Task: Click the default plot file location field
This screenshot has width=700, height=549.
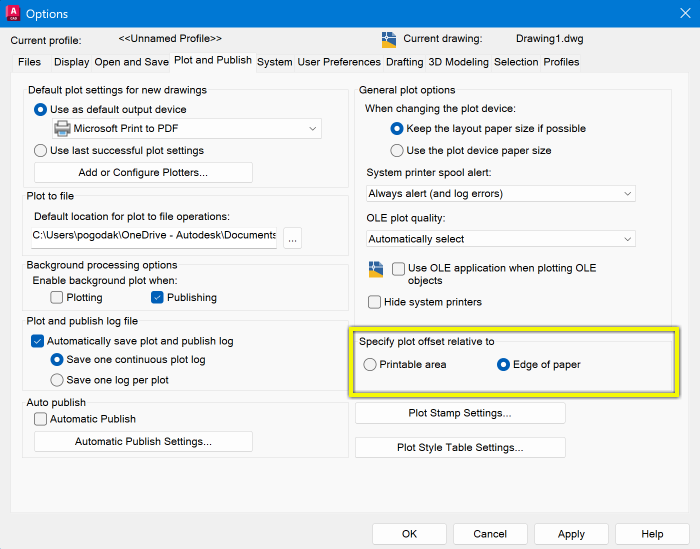Action: click(154, 237)
